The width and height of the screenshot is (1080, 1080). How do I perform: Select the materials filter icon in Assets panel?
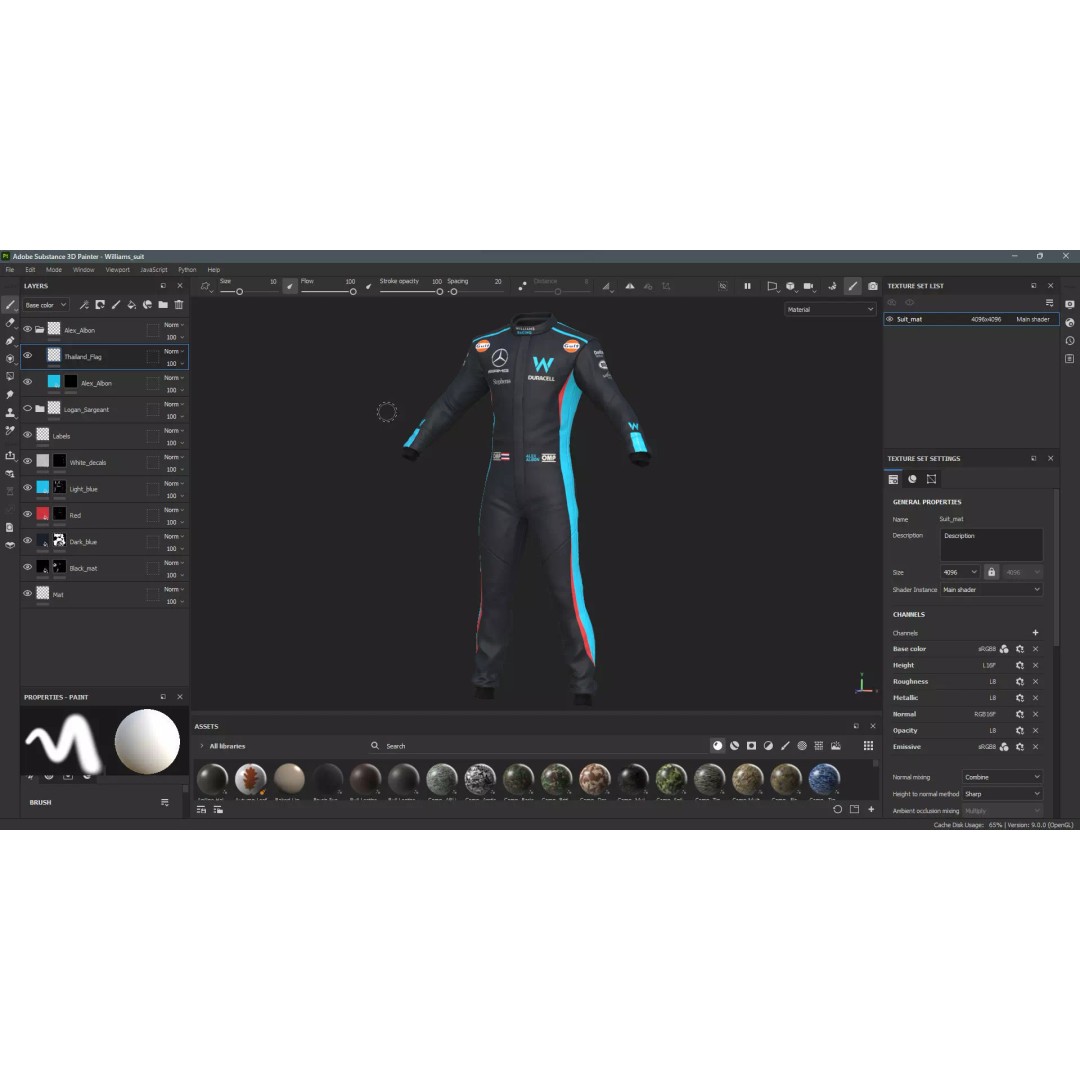click(717, 746)
